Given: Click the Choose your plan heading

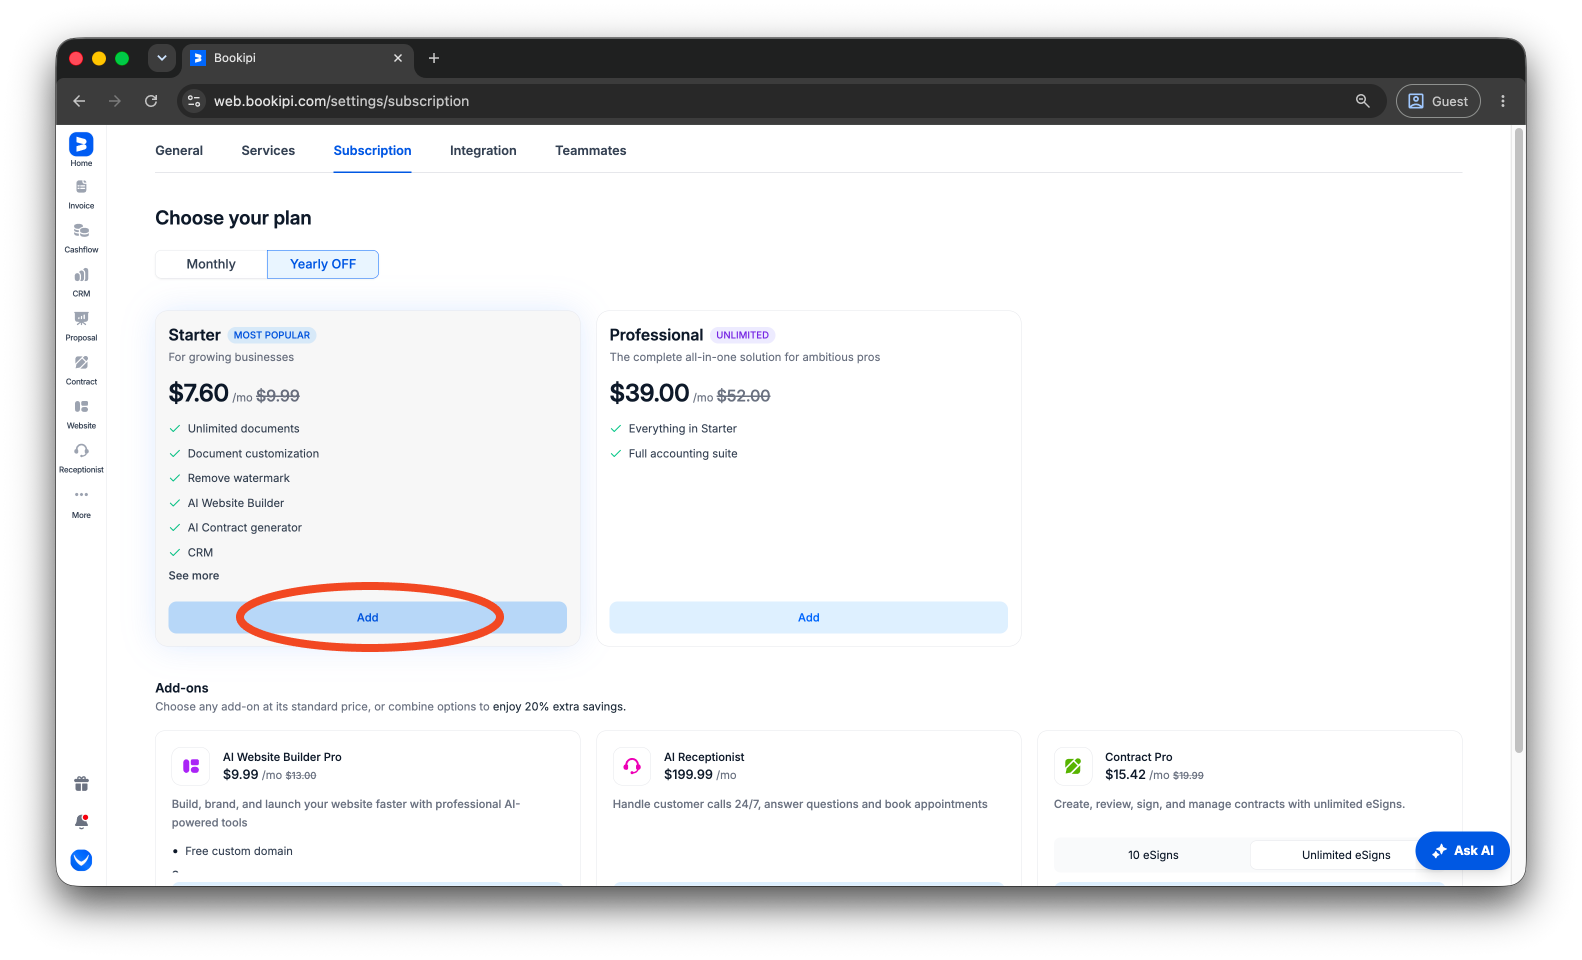Looking at the screenshot, I should [233, 218].
